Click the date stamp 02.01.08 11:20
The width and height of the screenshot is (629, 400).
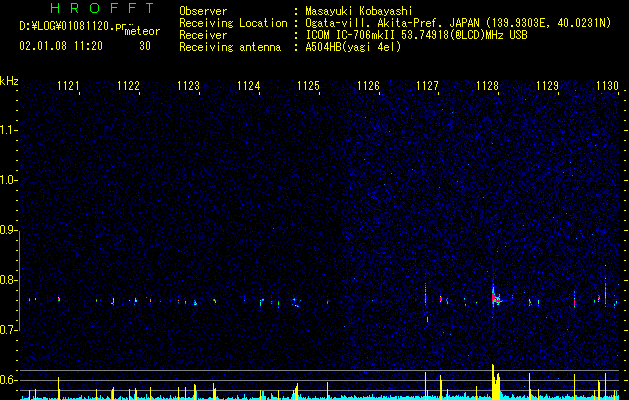(61, 46)
